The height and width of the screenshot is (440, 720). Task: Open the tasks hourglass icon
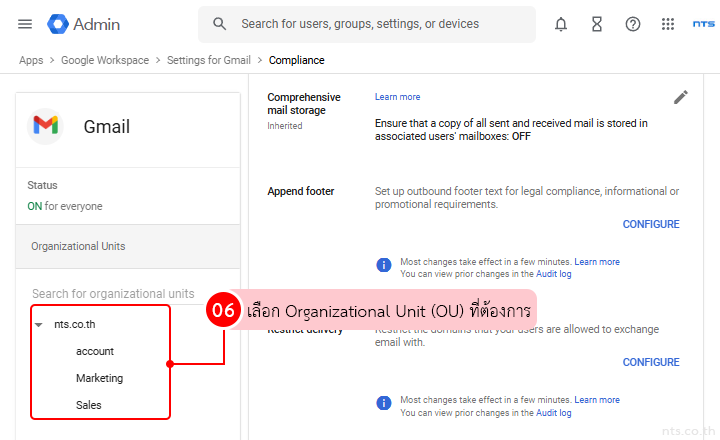pyautogui.click(x=596, y=24)
